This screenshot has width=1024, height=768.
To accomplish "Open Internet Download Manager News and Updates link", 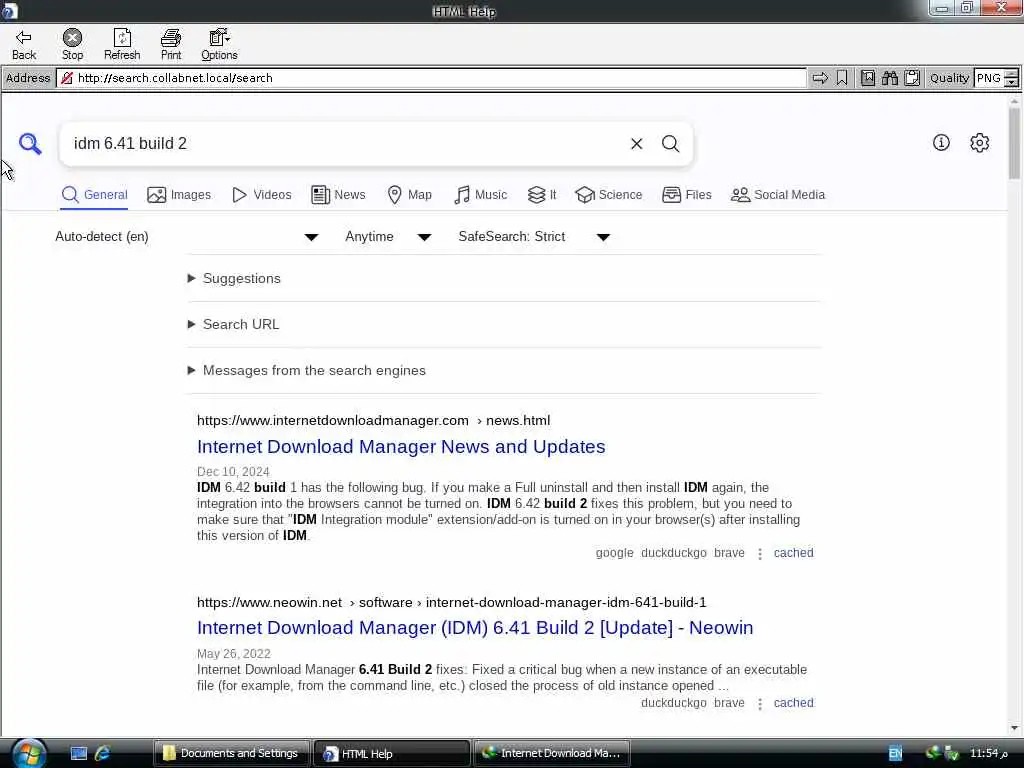I will click(401, 447).
